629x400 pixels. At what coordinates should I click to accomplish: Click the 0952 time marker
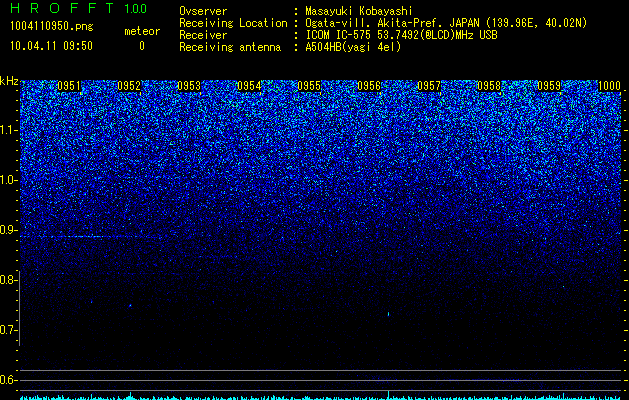point(129,86)
